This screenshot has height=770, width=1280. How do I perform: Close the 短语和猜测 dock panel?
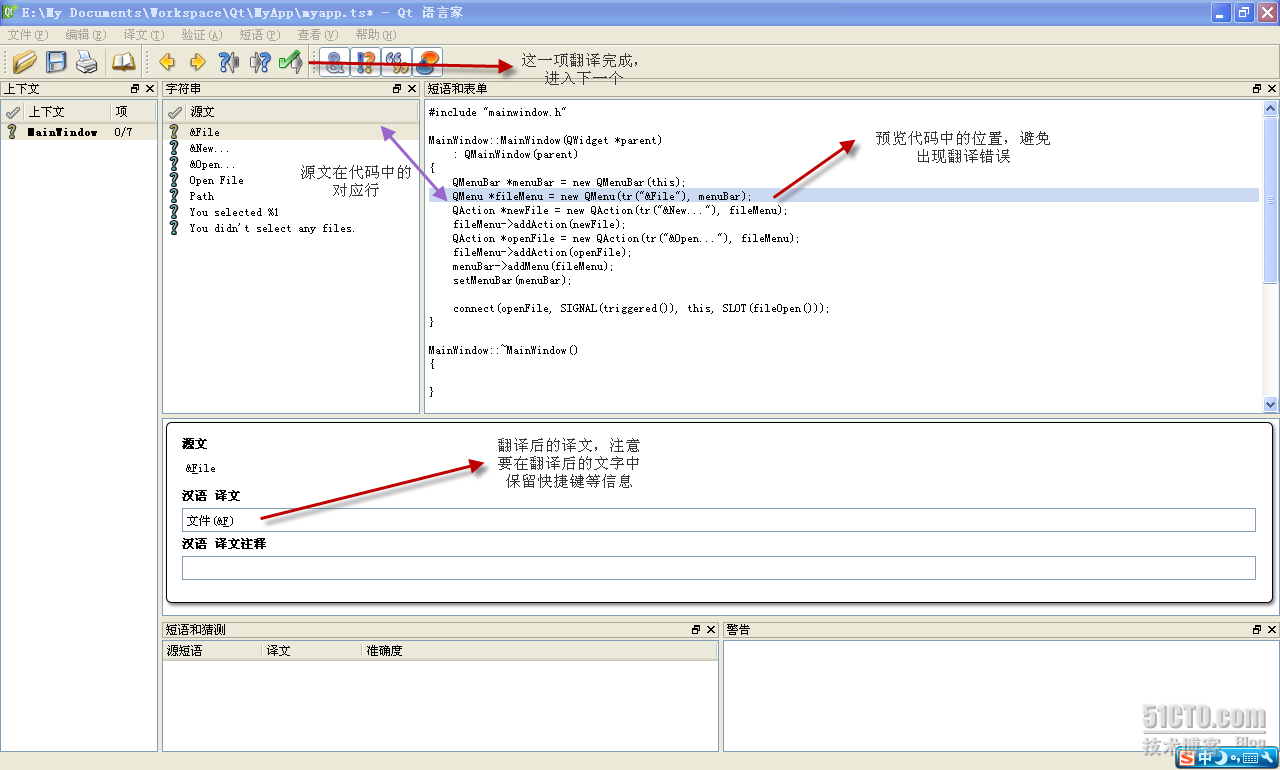711,630
